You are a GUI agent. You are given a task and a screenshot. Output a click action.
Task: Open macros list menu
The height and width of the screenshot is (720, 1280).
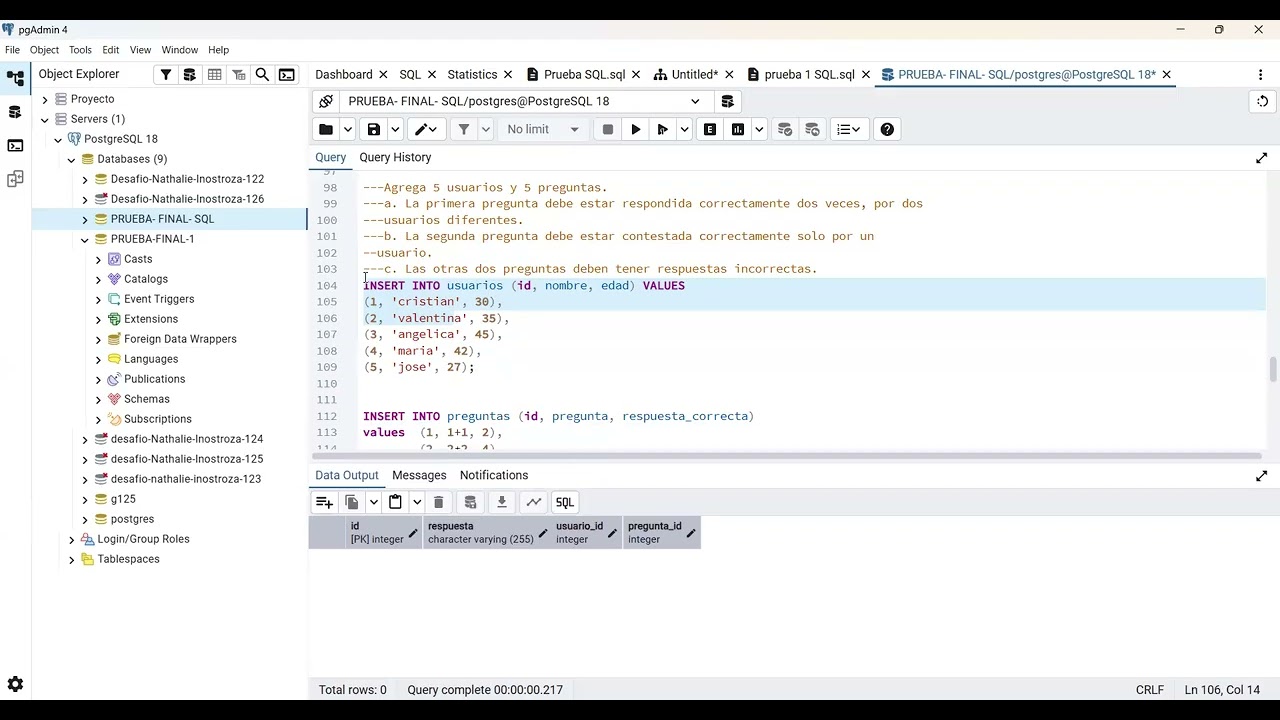pyautogui.click(x=849, y=129)
